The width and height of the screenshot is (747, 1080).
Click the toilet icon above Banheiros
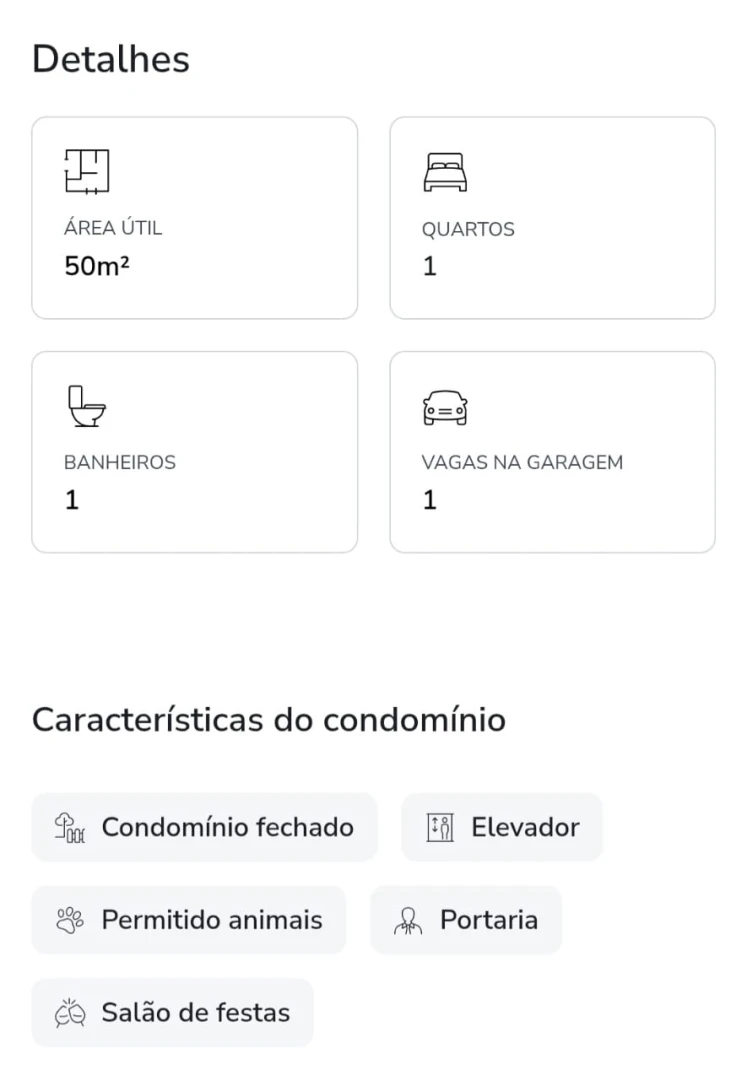[87, 406]
